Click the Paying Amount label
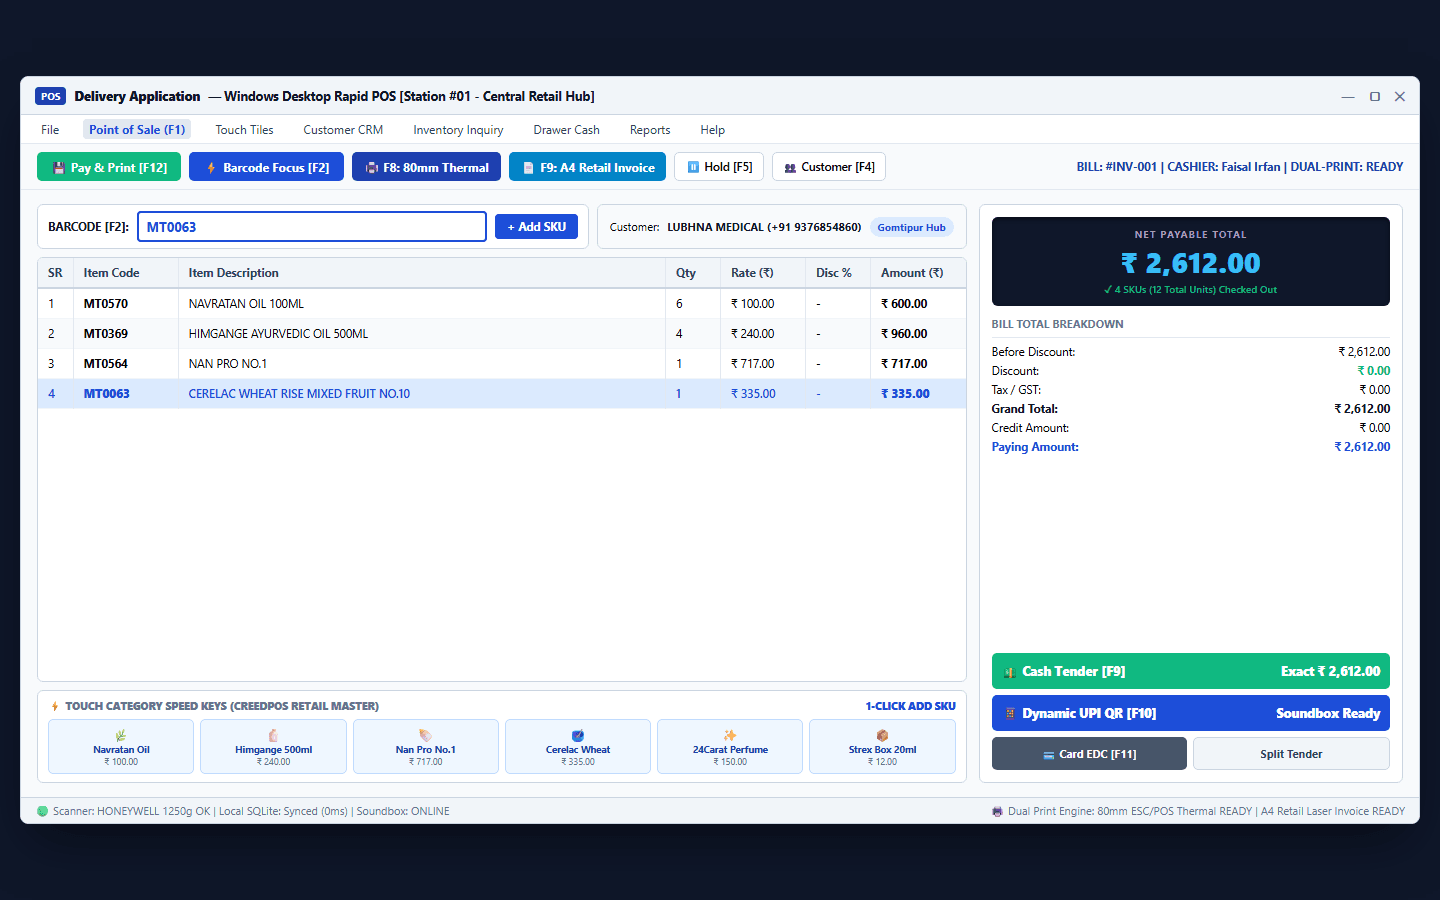 pyautogui.click(x=1035, y=447)
